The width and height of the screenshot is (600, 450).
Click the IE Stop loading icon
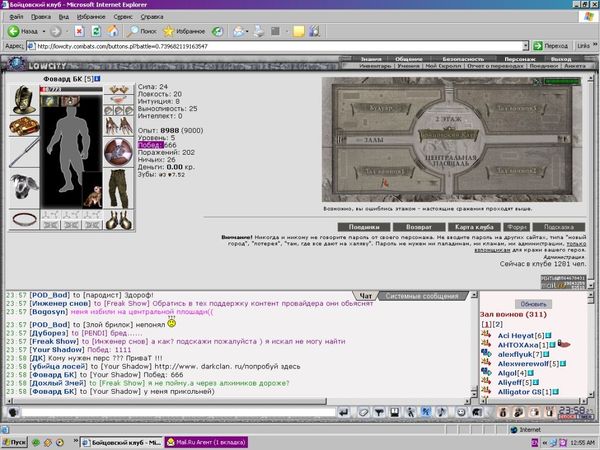coord(79,31)
